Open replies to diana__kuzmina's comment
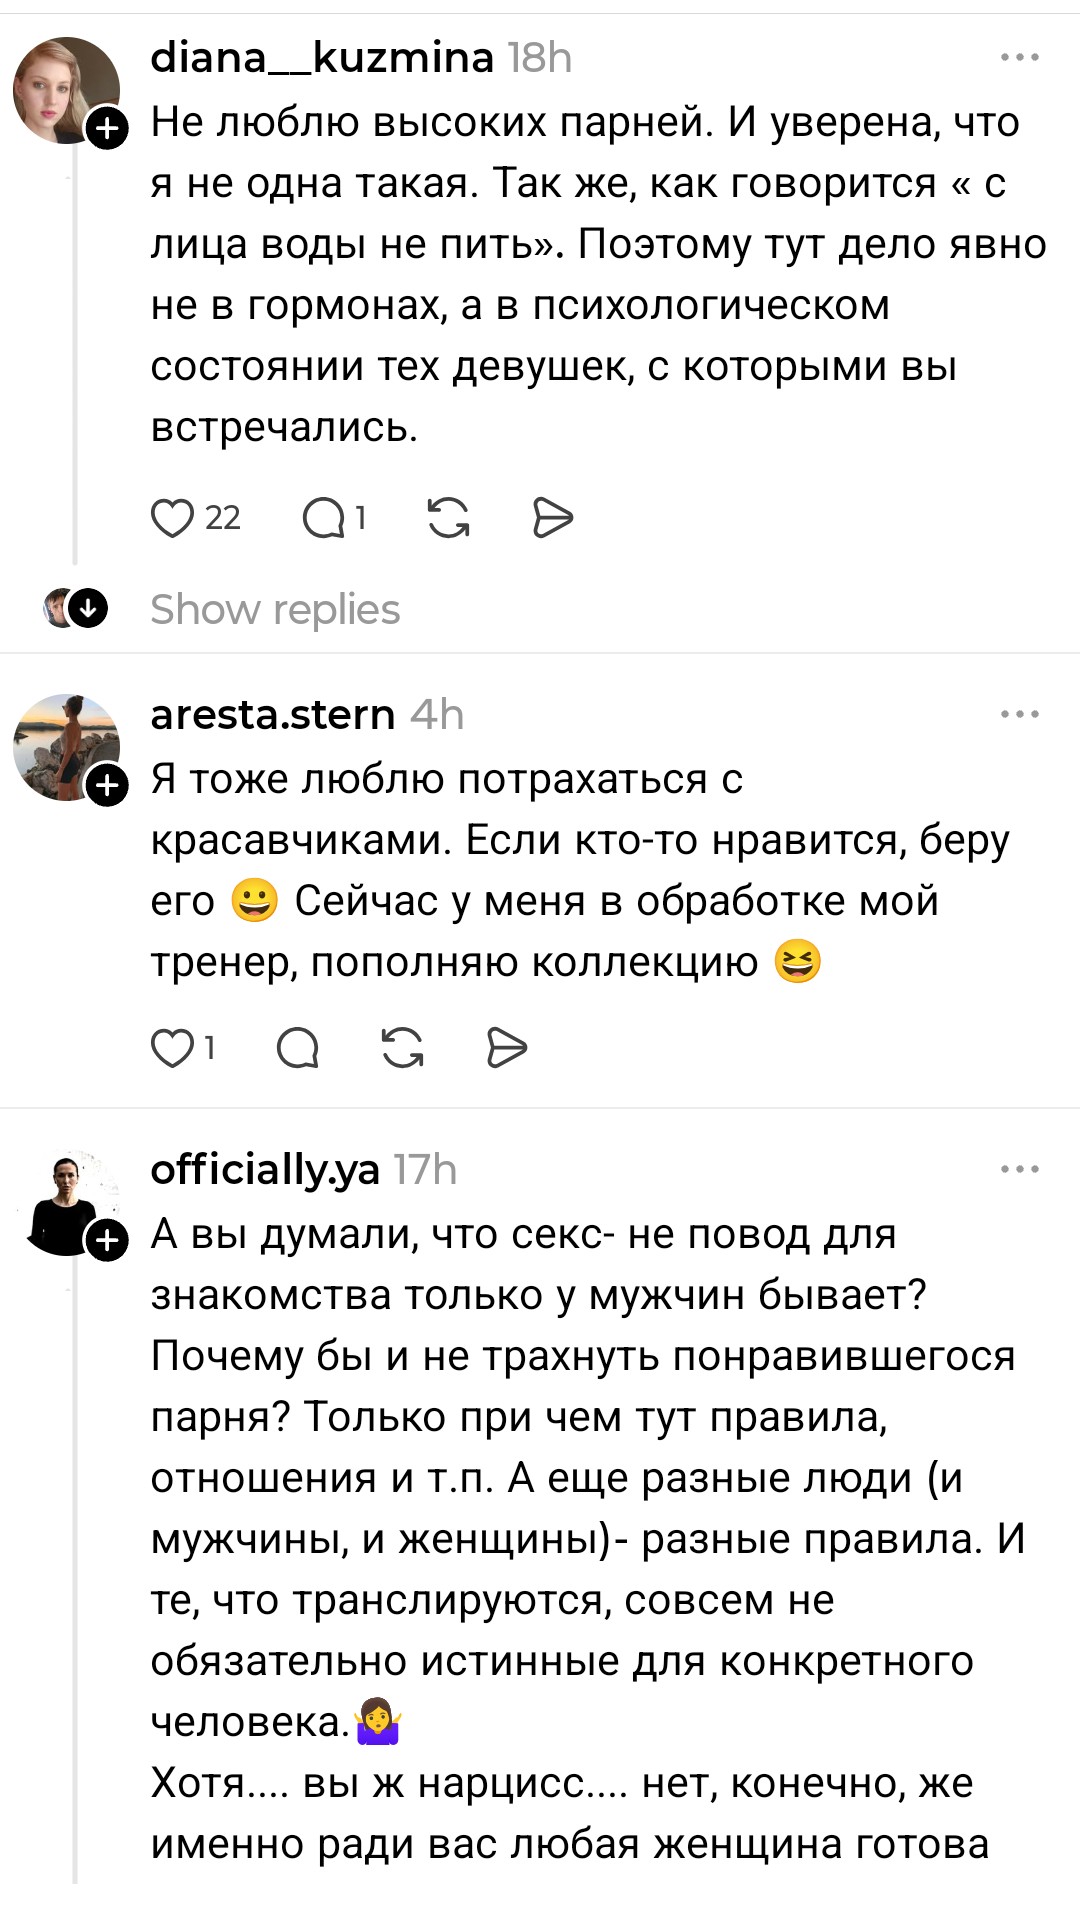Image resolution: width=1080 pixels, height=1913 pixels. [x=324, y=518]
